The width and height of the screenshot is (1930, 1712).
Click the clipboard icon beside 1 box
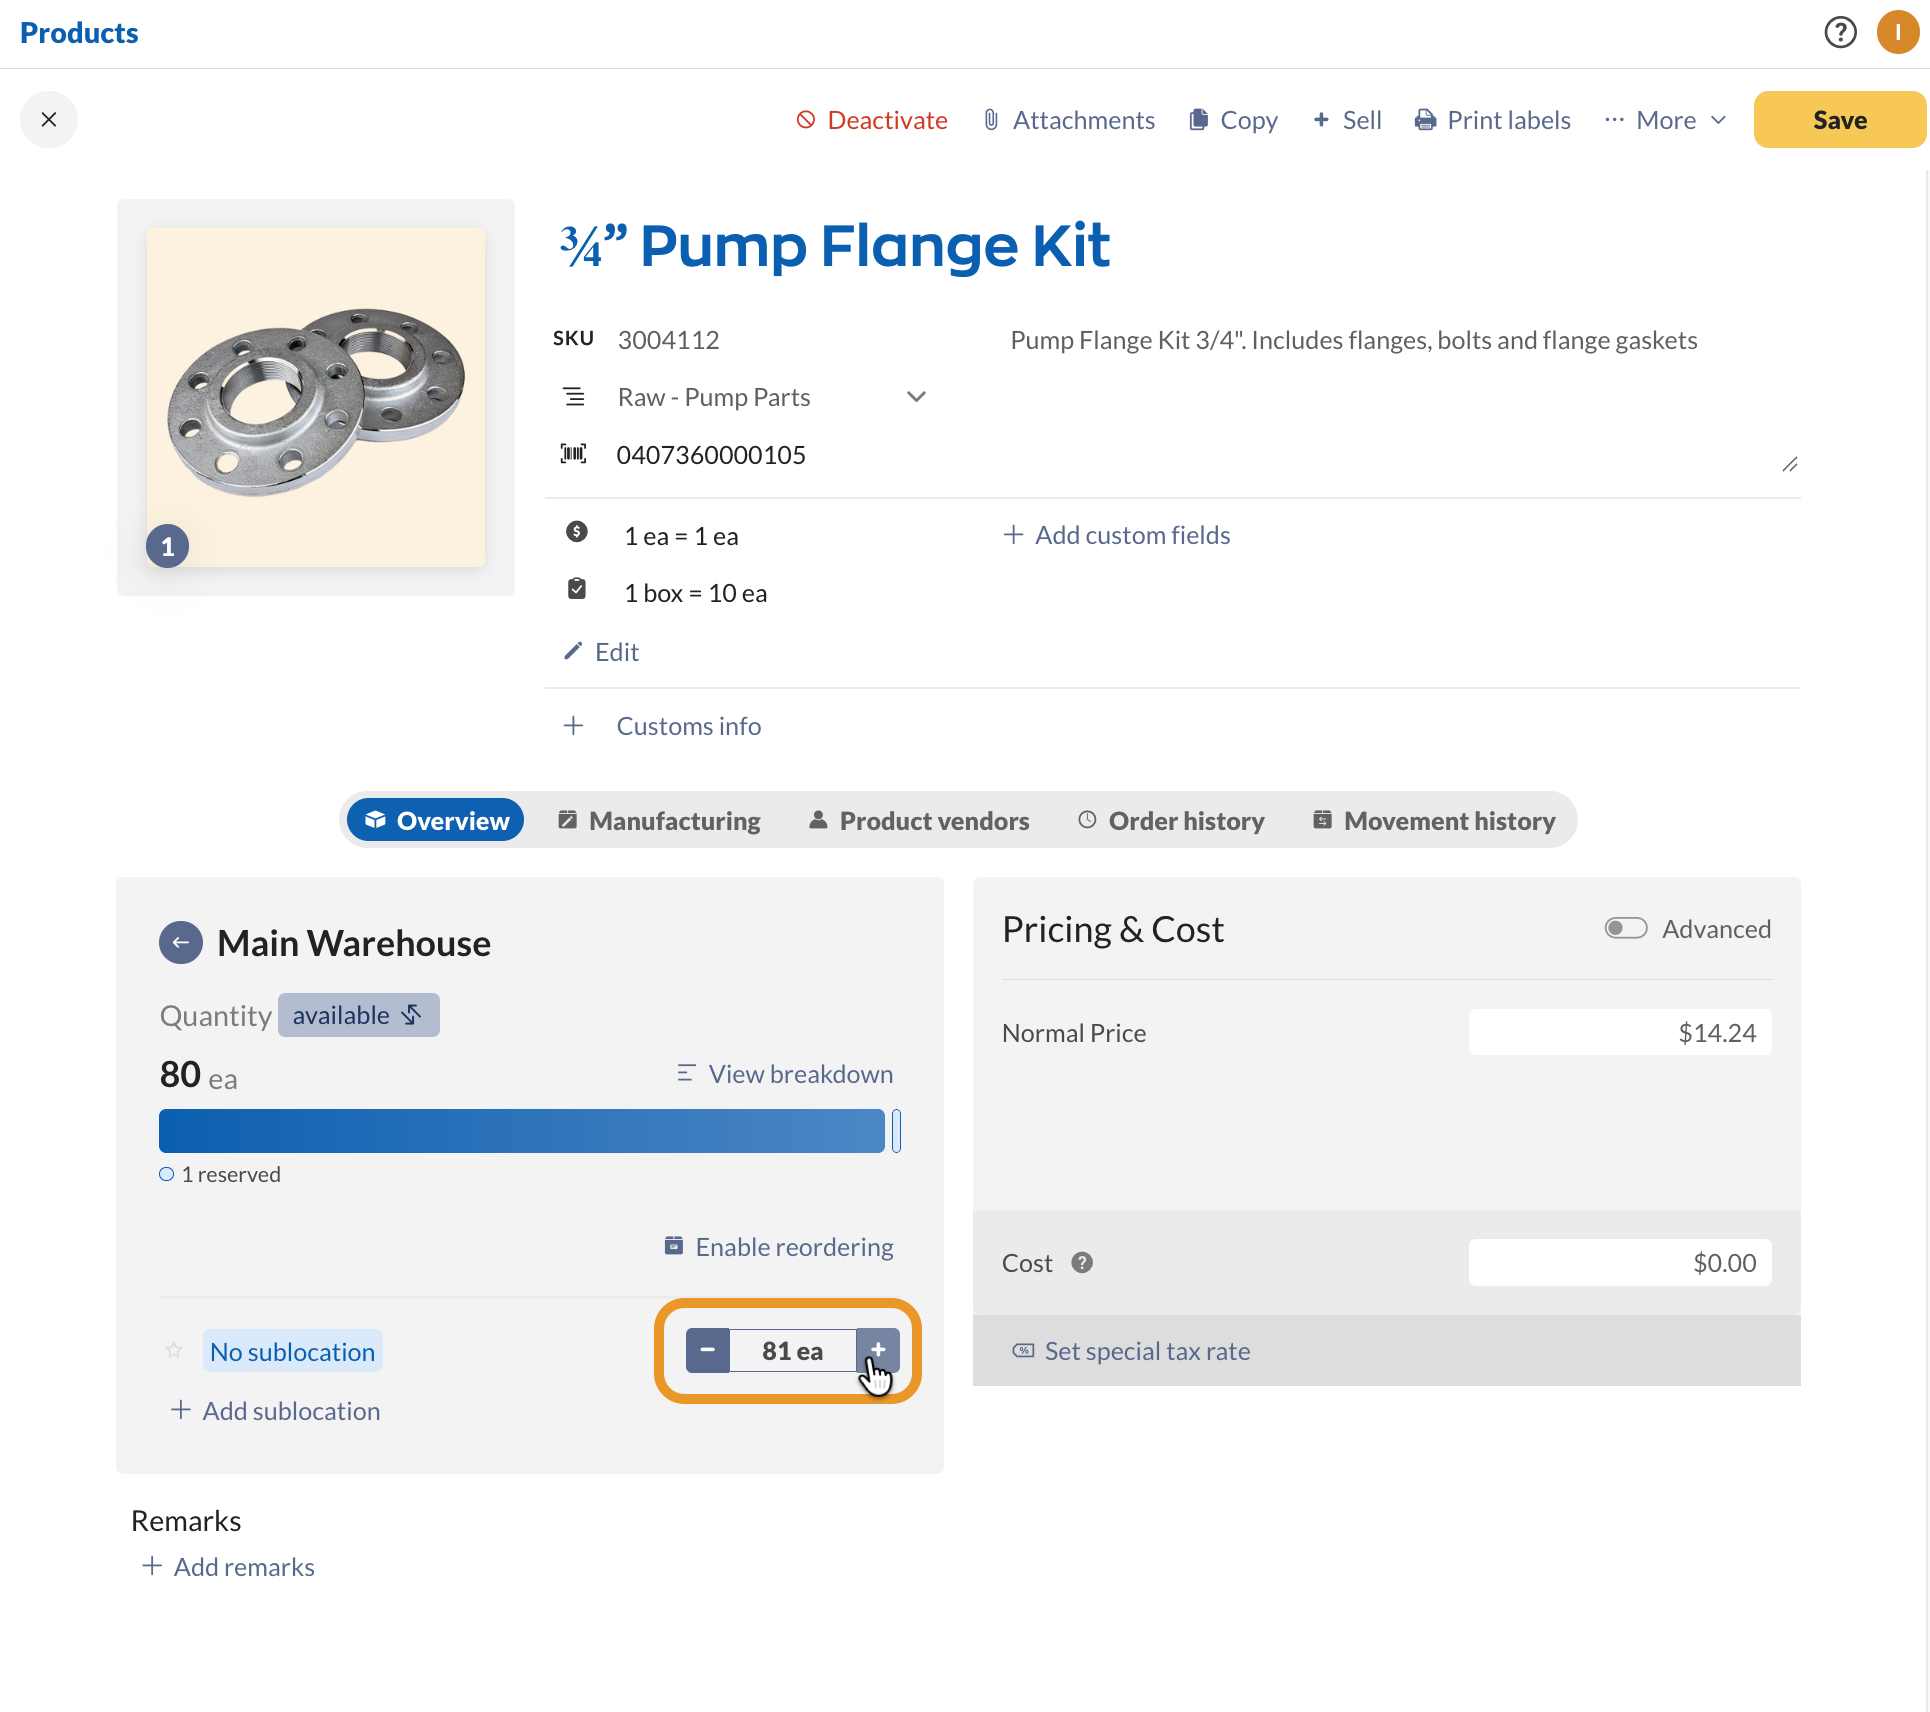[x=577, y=588]
